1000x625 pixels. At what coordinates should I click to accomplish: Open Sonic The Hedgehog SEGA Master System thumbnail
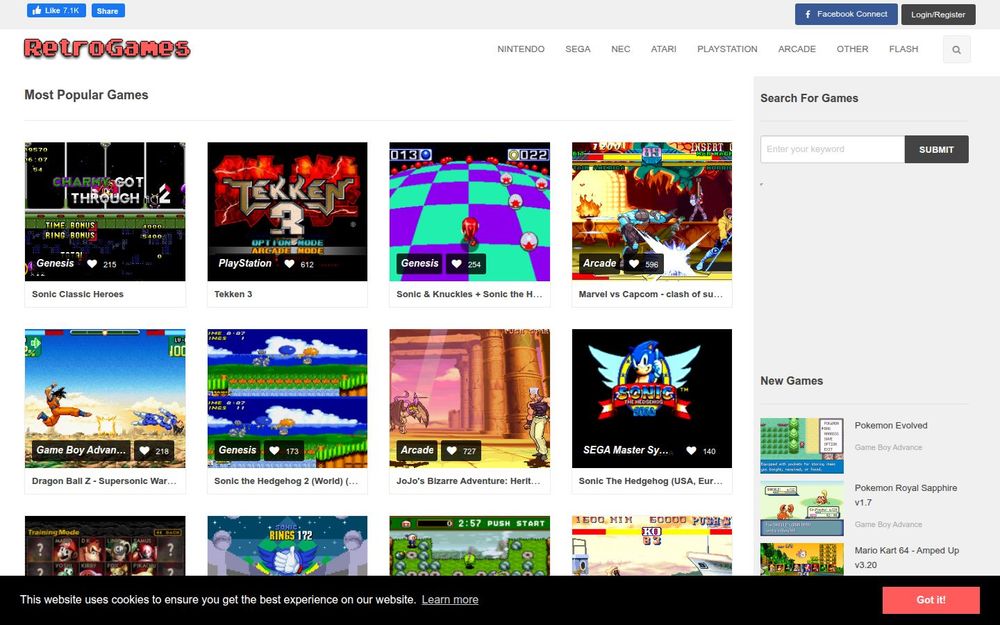click(652, 398)
